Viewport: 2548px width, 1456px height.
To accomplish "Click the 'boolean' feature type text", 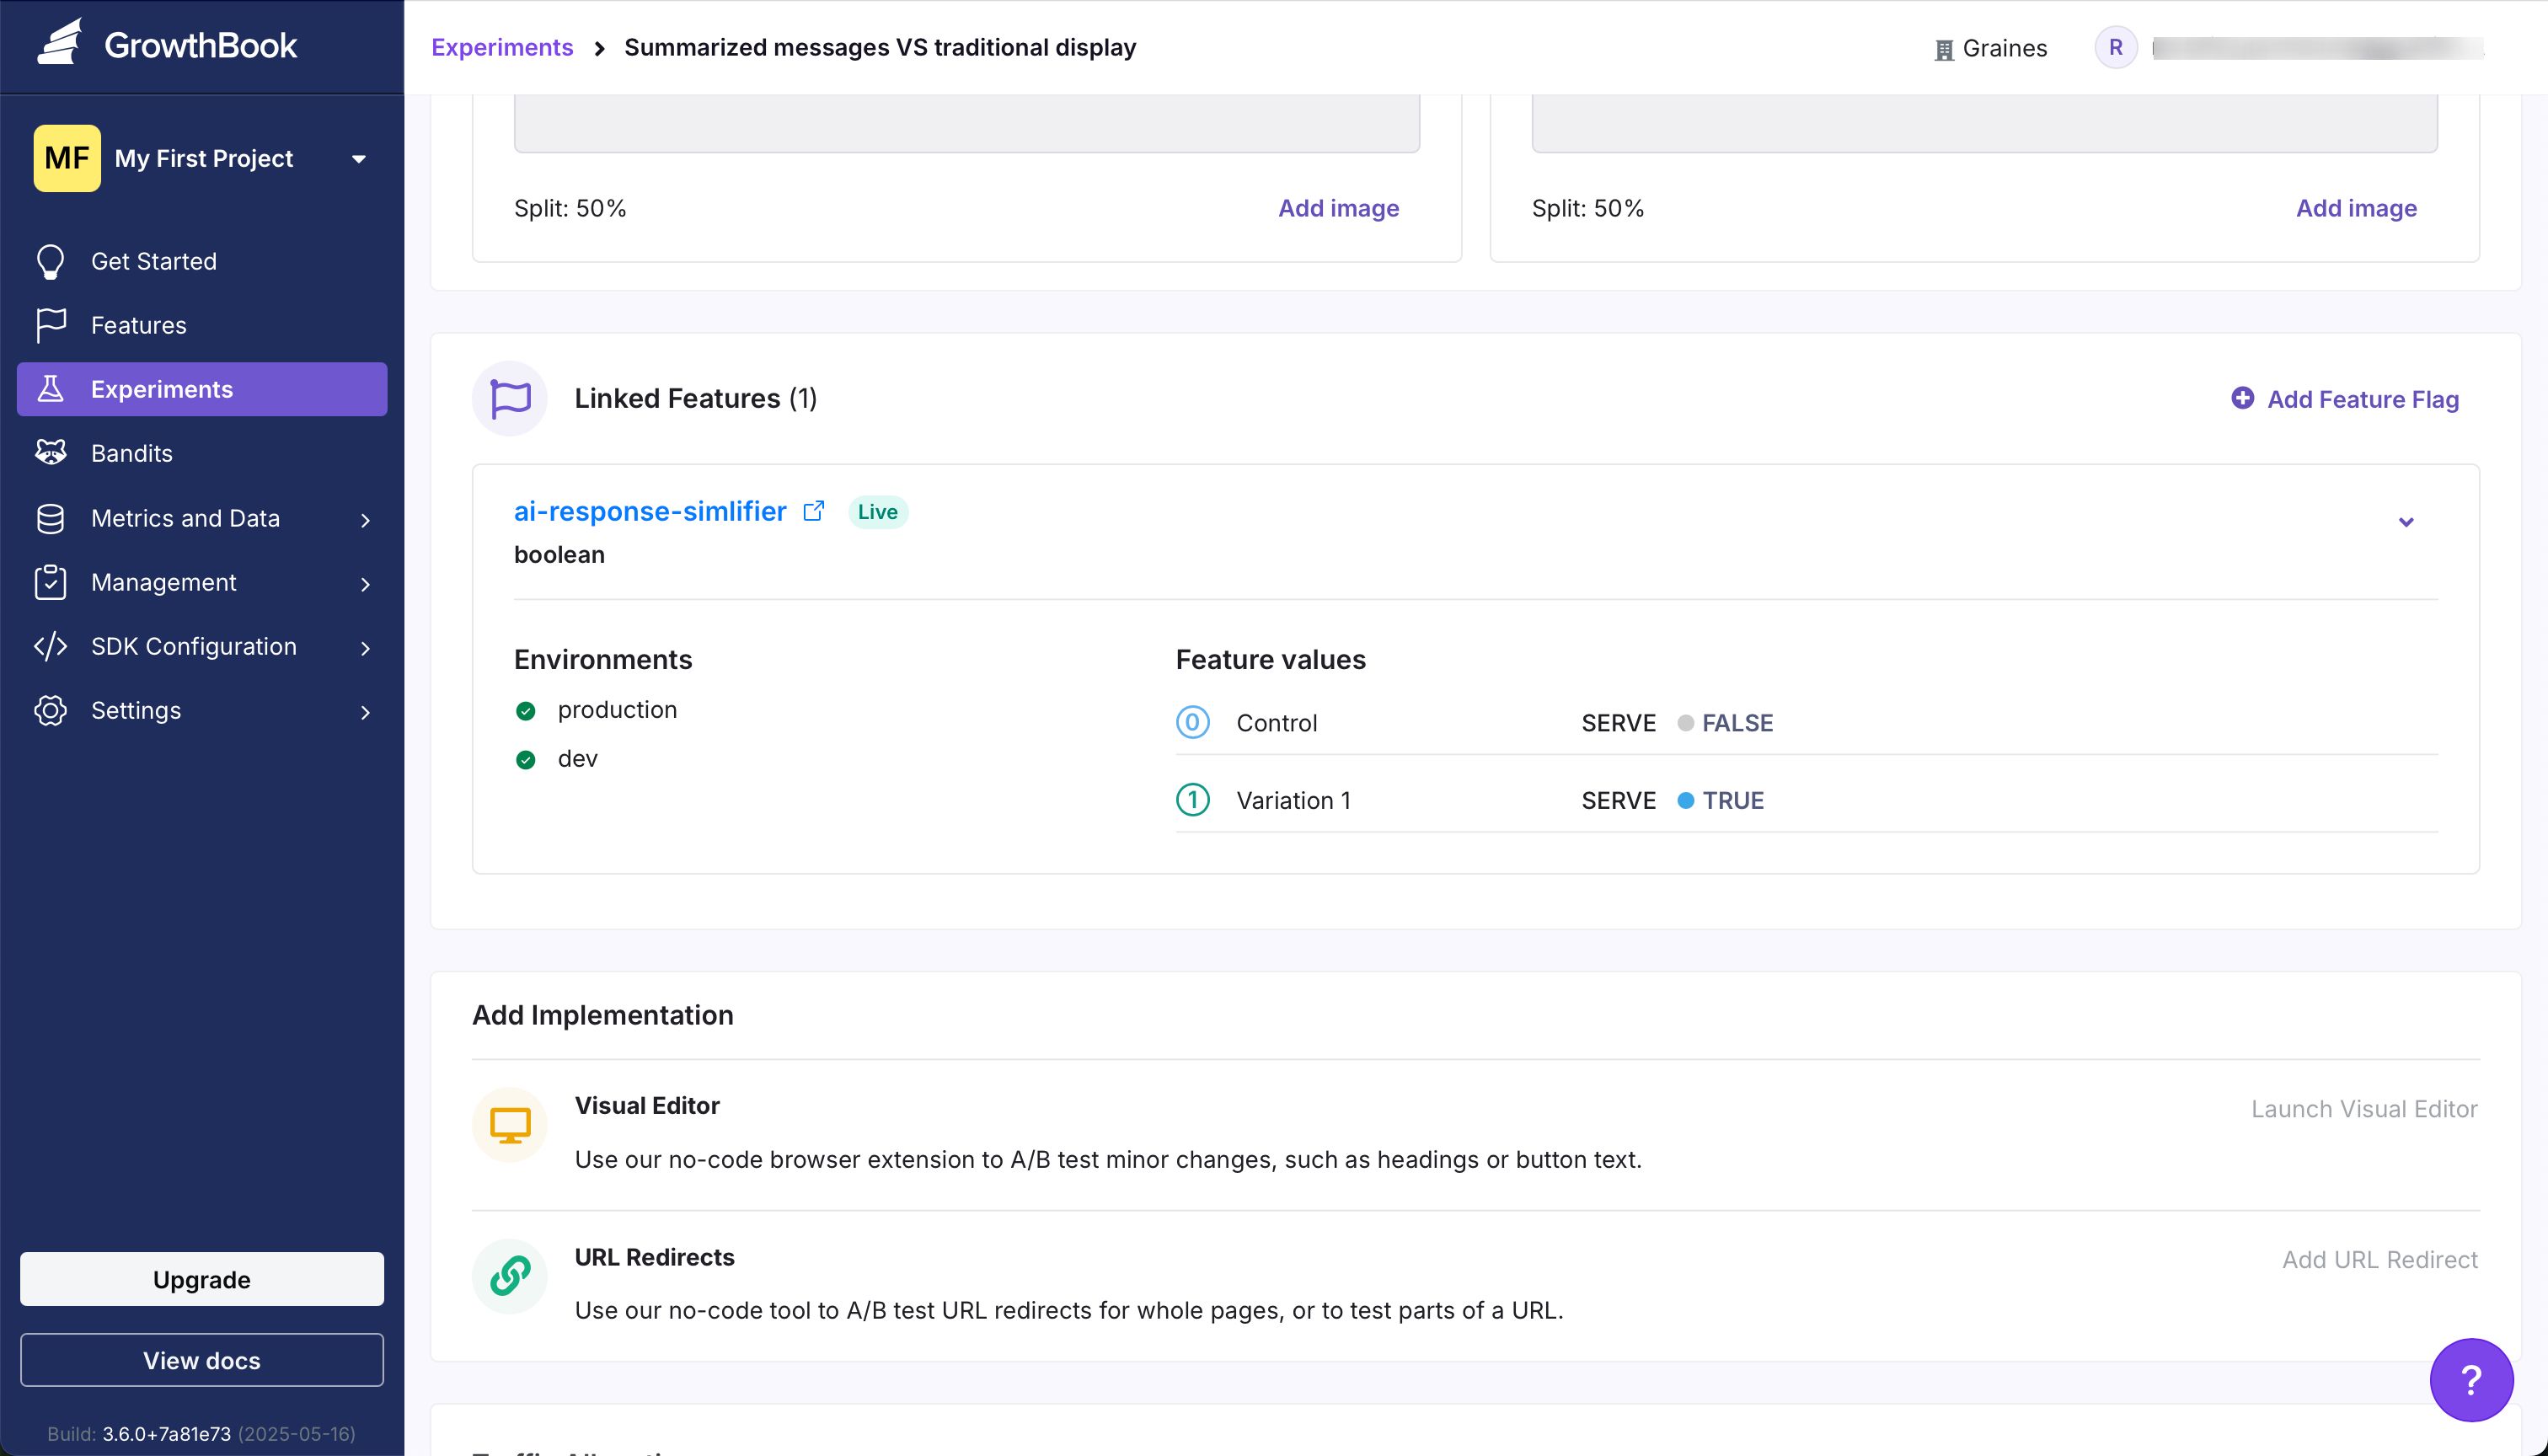I will [559, 555].
